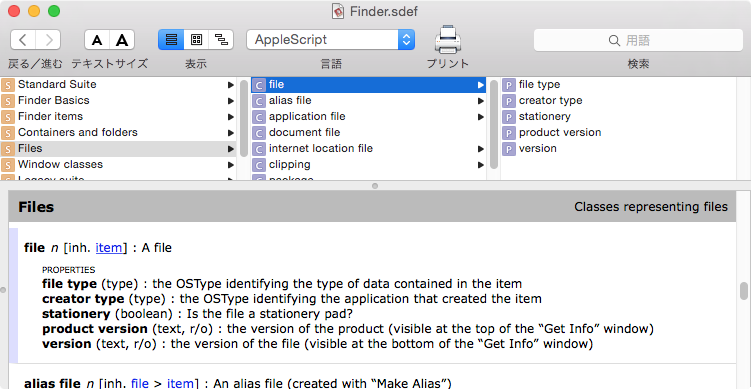Click the S icon beside Files

tap(8, 149)
